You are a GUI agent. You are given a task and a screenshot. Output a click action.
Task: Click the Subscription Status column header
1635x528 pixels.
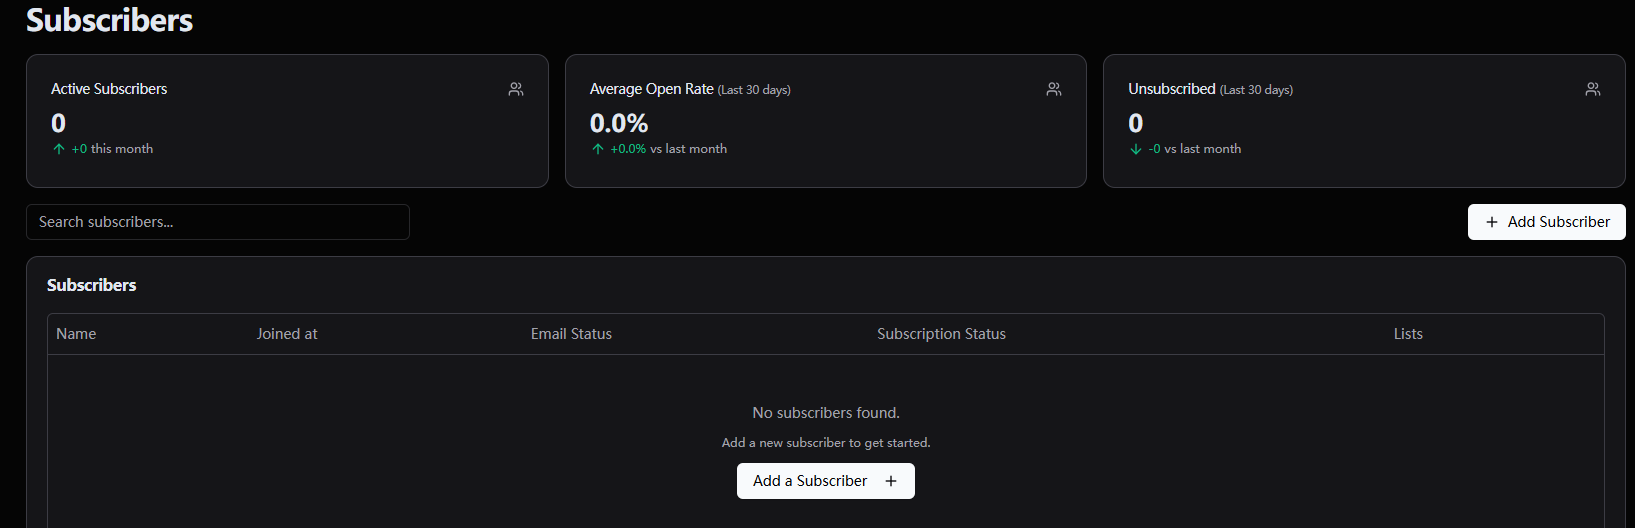point(941,334)
